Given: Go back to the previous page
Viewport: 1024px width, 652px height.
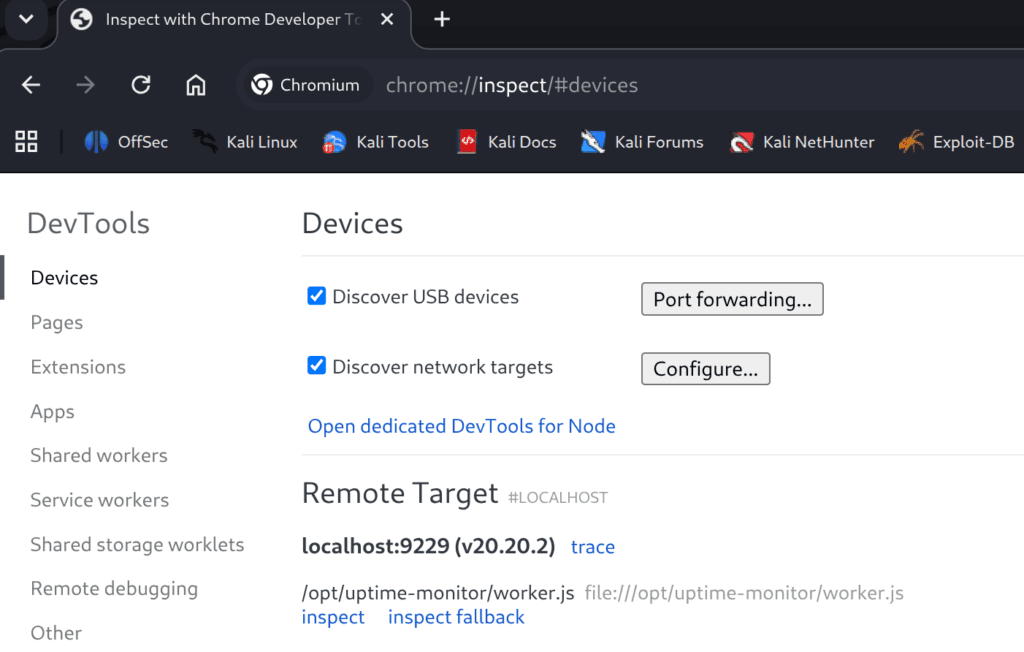Looking at the screenshot, I should tap(31, 85).
